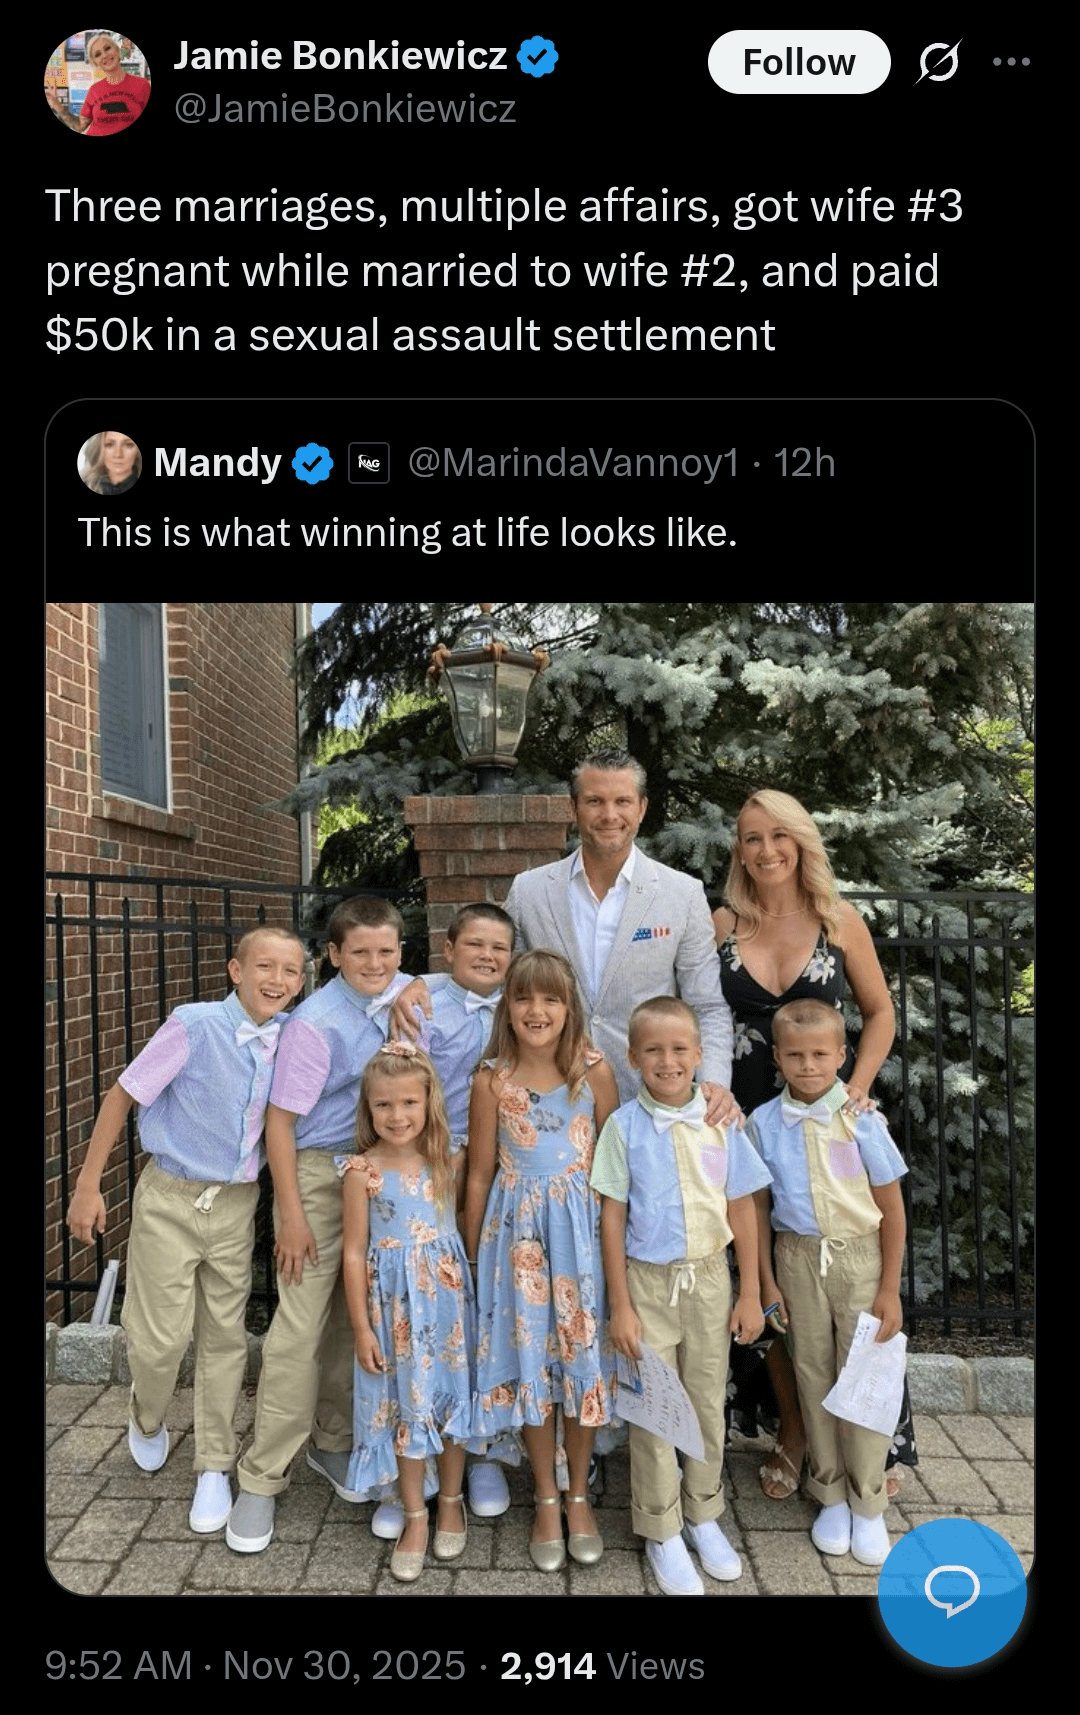Click the verified badge beside Jamie Bonkiewicz
1080x1715 pixels.
(538, 57)
